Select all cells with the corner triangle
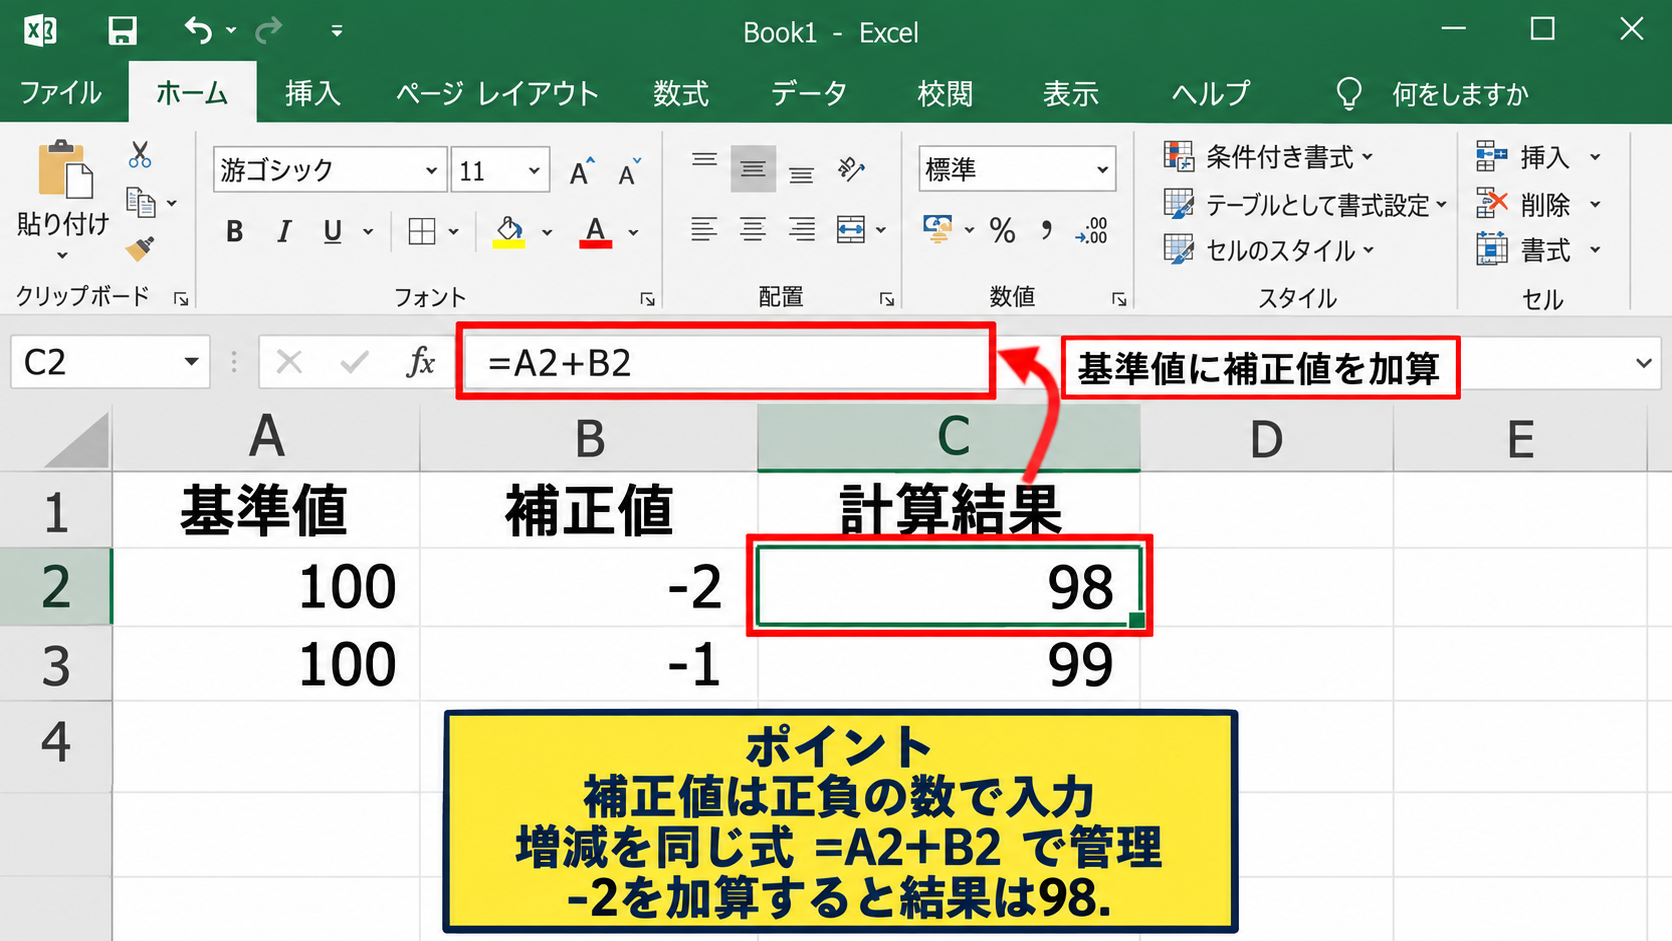1672x941 pixels. pos(78,441)
